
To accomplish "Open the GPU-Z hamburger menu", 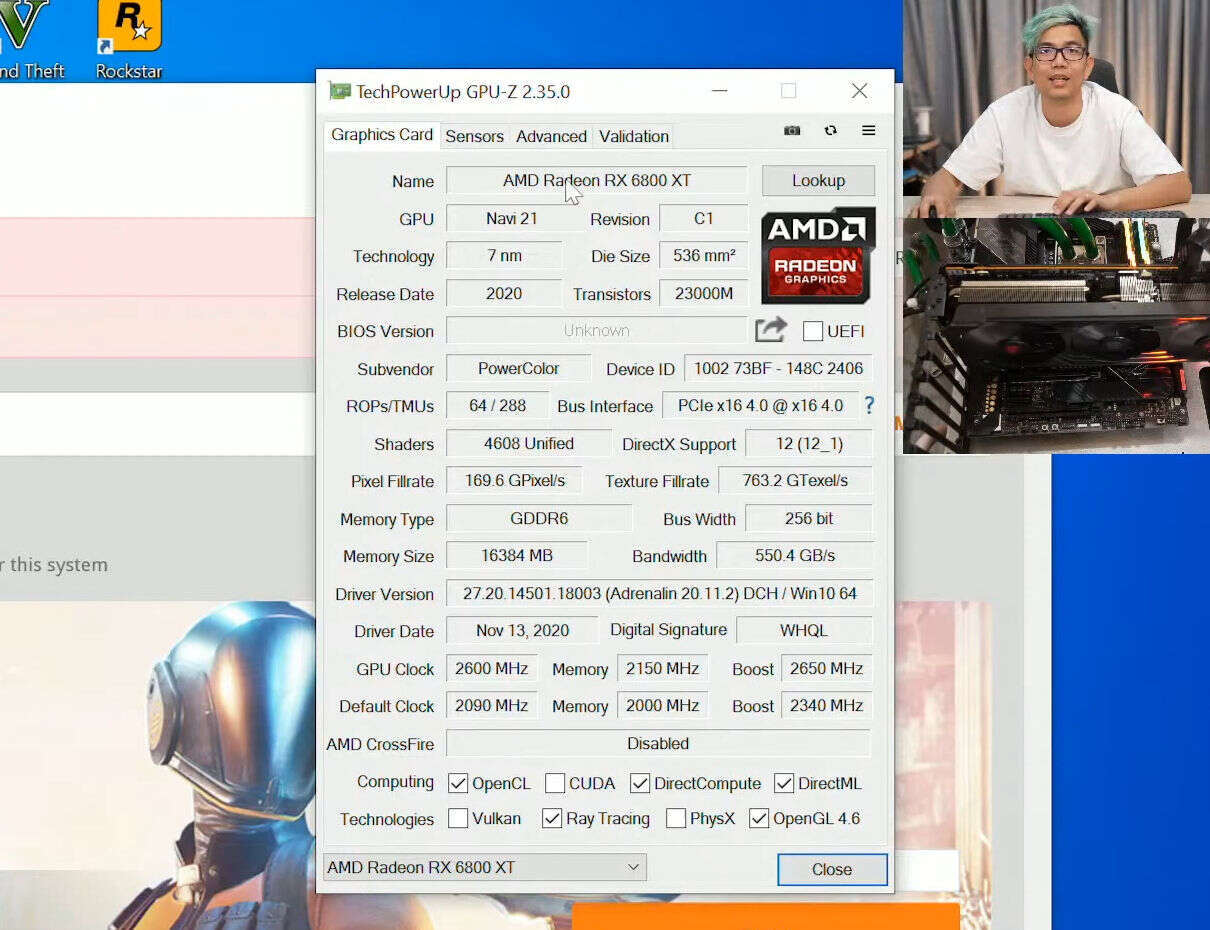I will click(868, 131).
